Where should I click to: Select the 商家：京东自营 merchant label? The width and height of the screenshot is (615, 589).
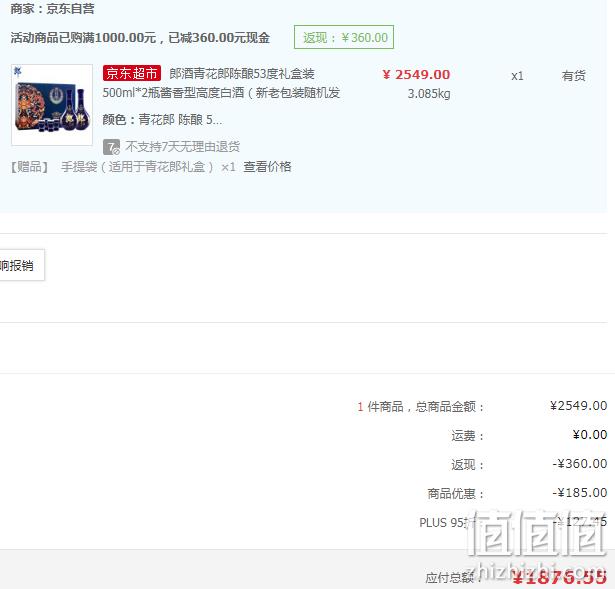click(x=52, y=9)
